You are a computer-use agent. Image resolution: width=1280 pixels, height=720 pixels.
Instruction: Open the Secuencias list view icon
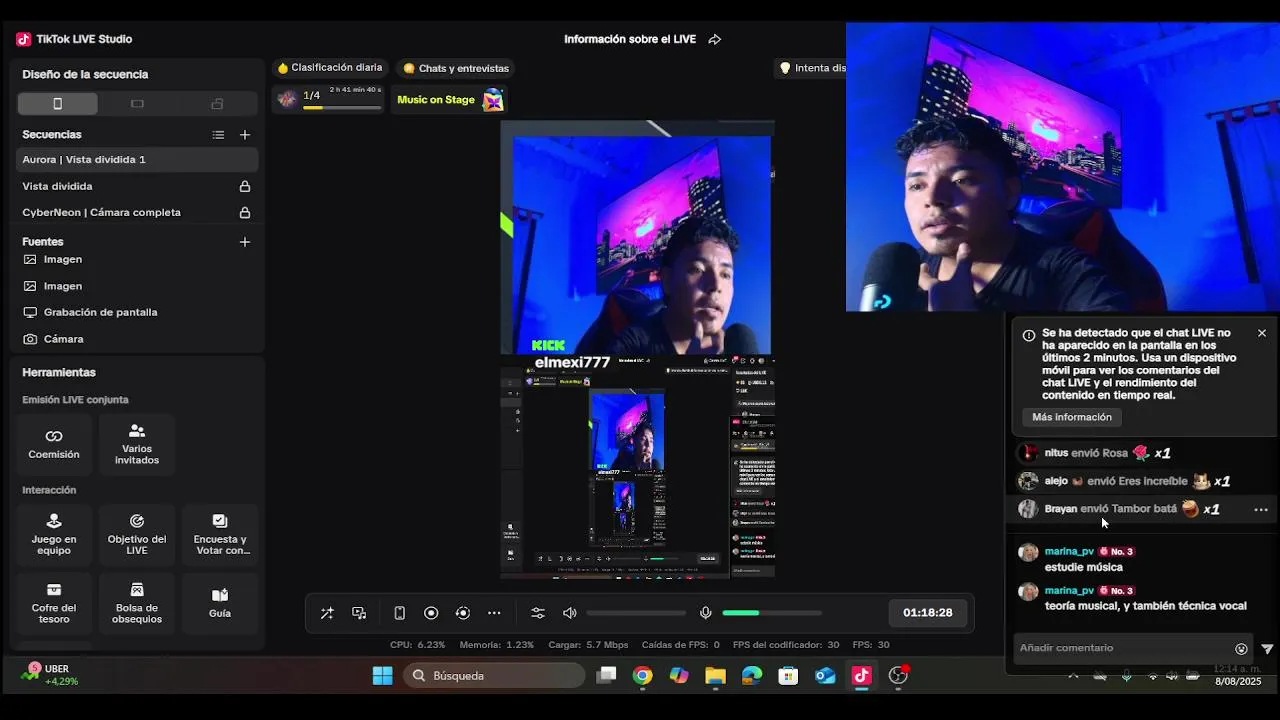[218, 135]
